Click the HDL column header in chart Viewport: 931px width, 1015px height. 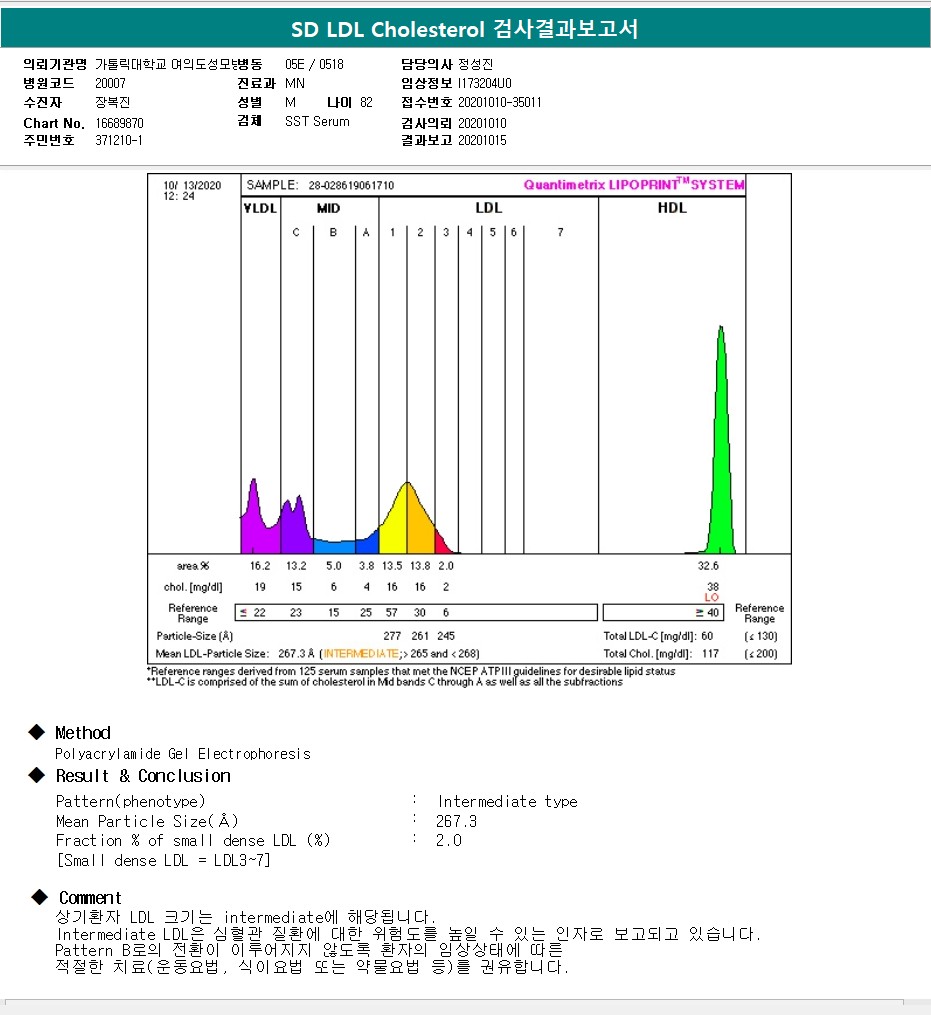tap(672, 209)
